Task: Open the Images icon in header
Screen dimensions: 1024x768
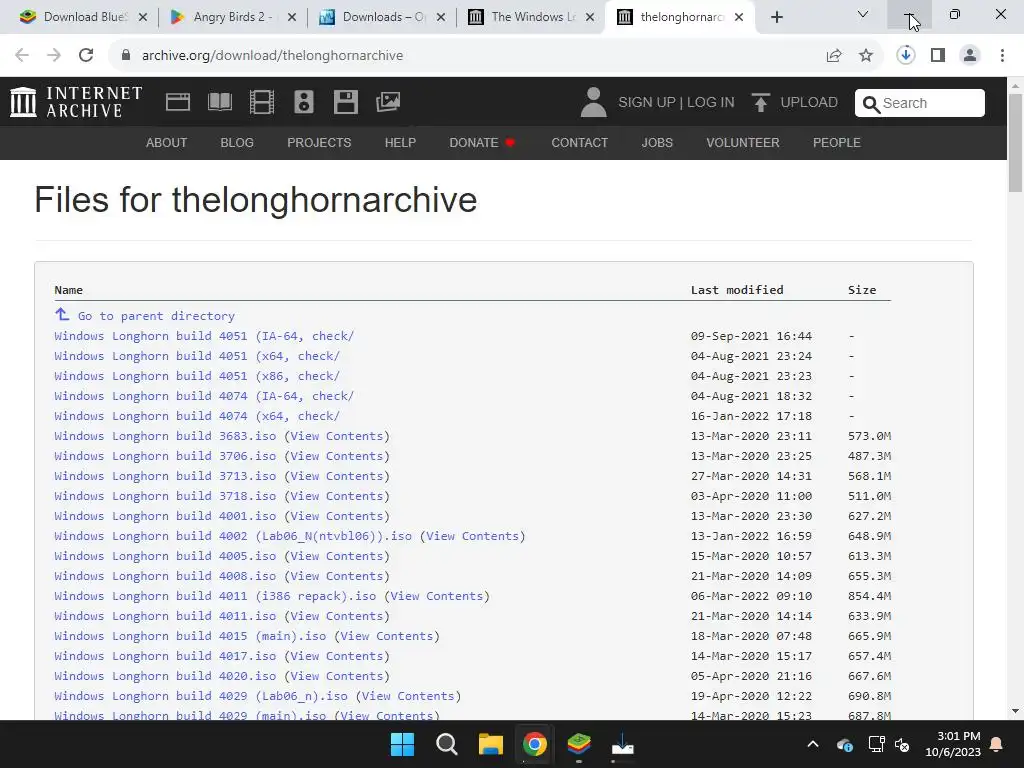Action: pyautogui.click(x=388, y=102)
